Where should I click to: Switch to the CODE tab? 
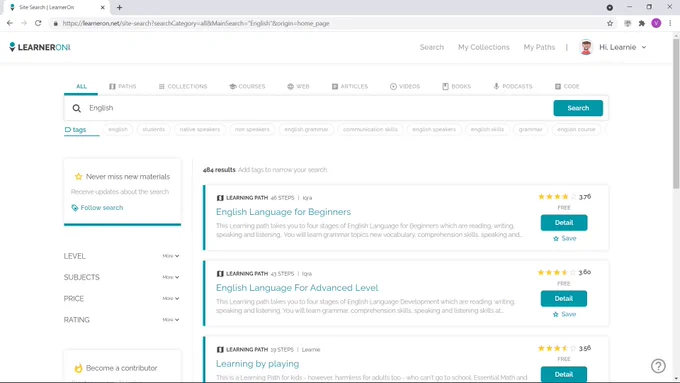(x=567, y=86)
